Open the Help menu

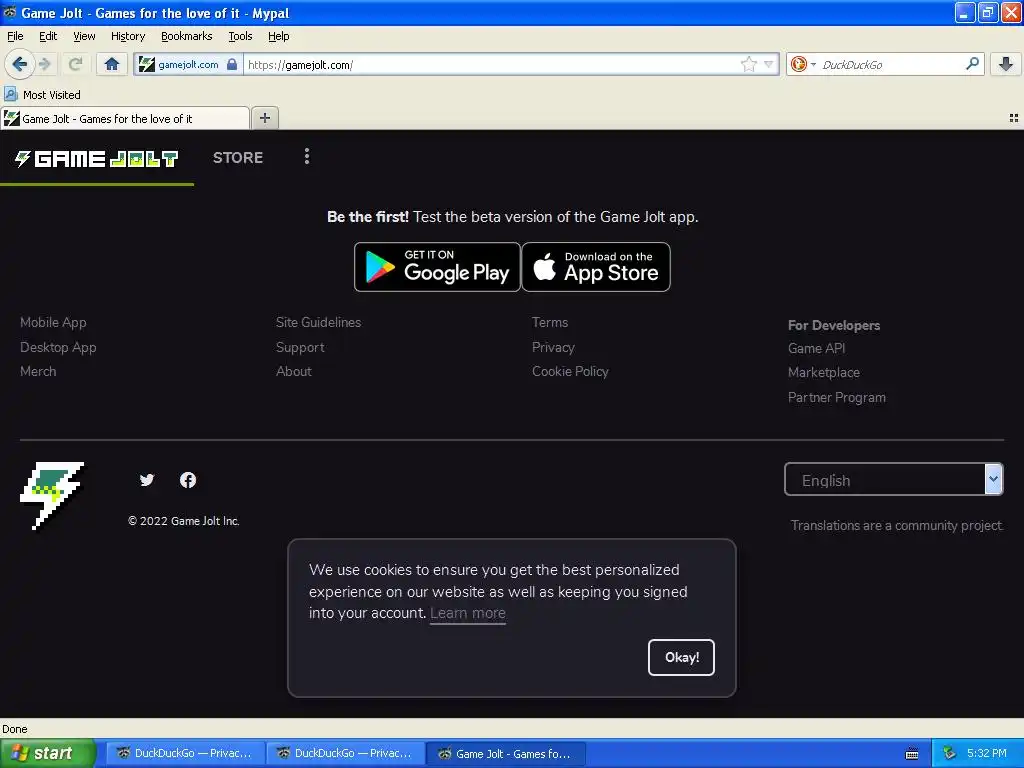click(278, 36)
